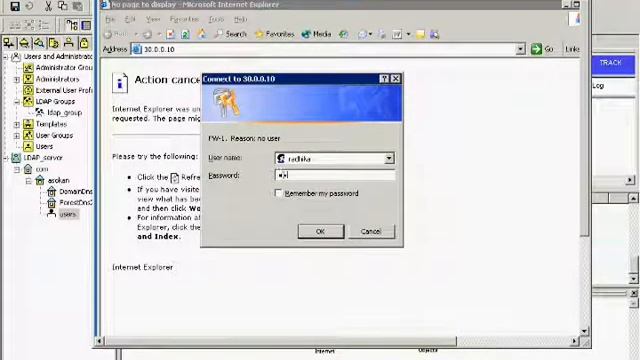Click the Links toolbar label in Internet Explorer
This screenshot has width=640, height=360.
coord(572,49)
